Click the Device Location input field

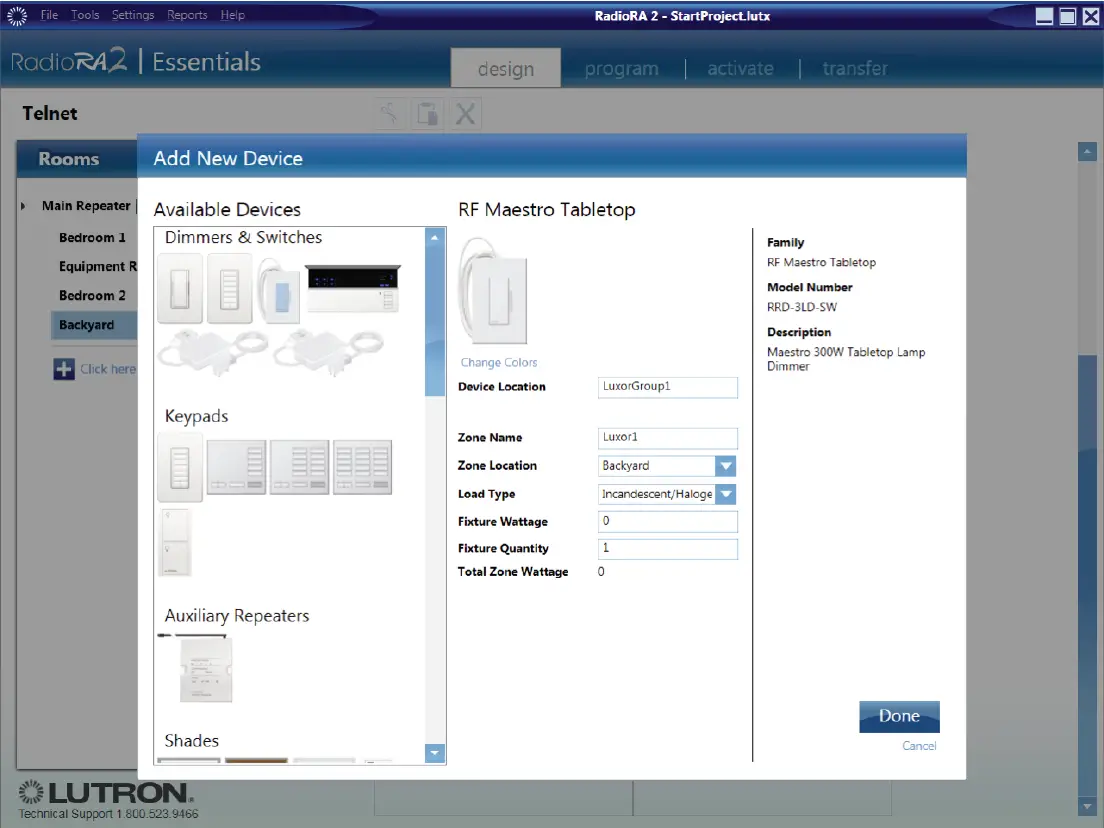click(667, 387)
